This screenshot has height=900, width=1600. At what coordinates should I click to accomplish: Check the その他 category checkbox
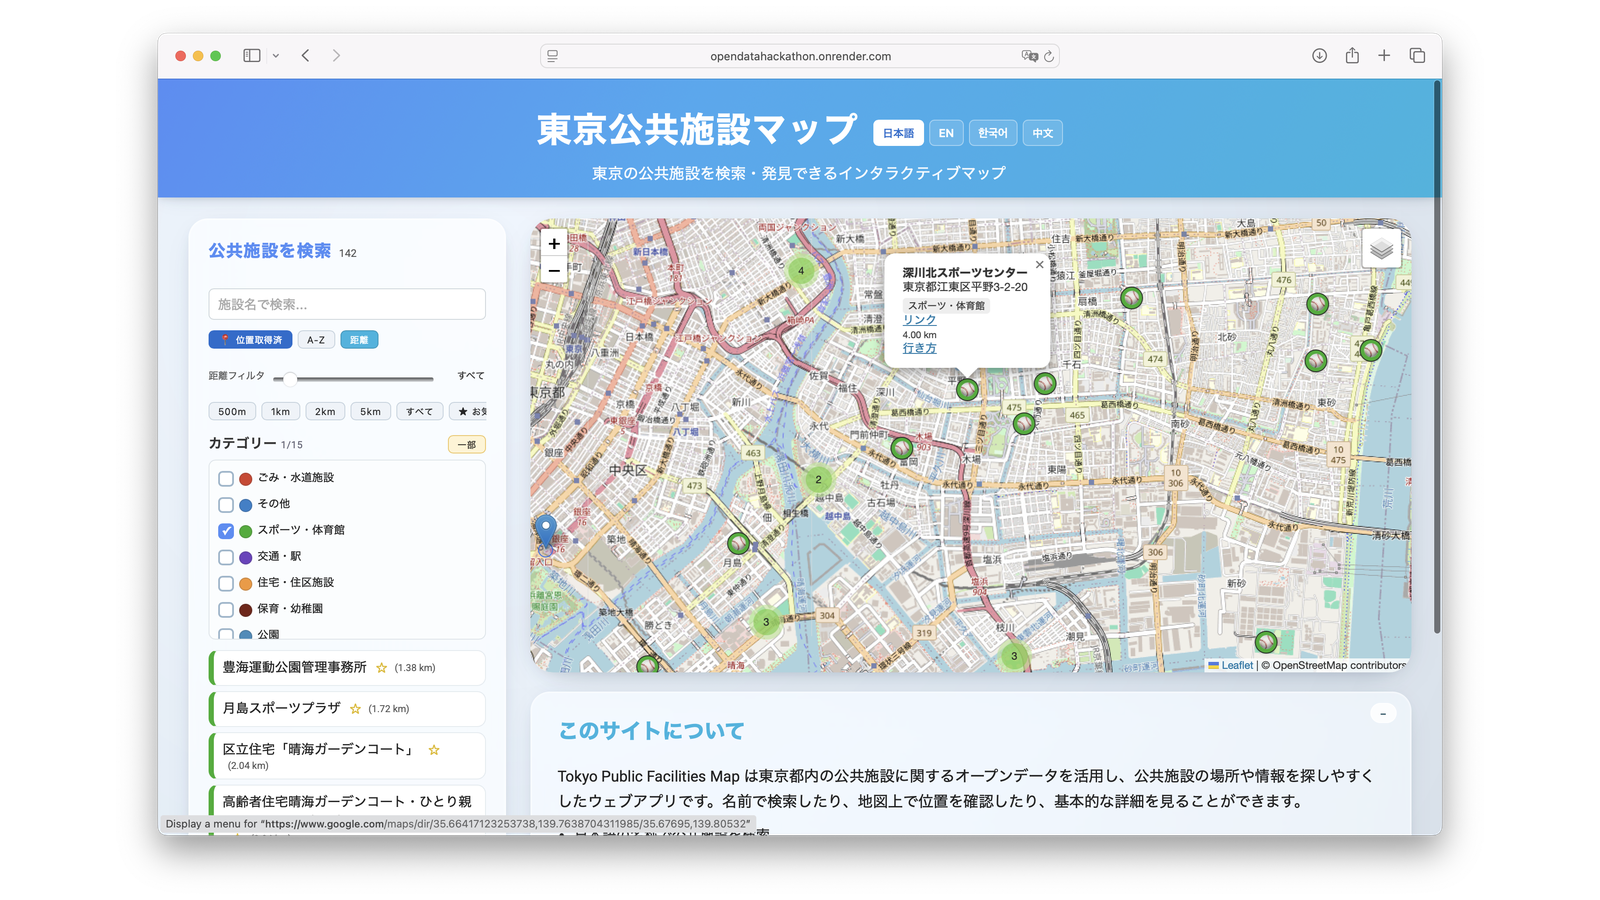[x=226, y=505]
